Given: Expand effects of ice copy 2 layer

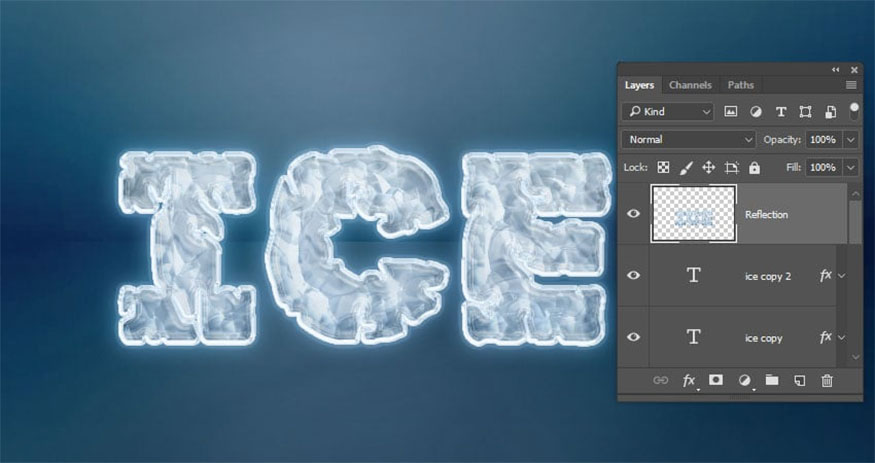Looking at the screenshot, I should 842,276.
